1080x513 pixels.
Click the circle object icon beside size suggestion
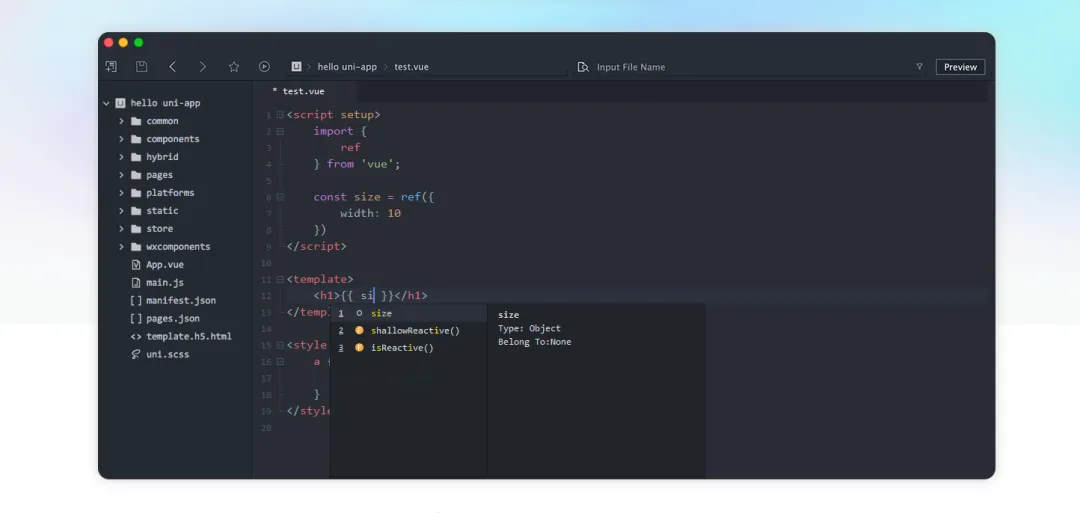click(x=359, y=313)
